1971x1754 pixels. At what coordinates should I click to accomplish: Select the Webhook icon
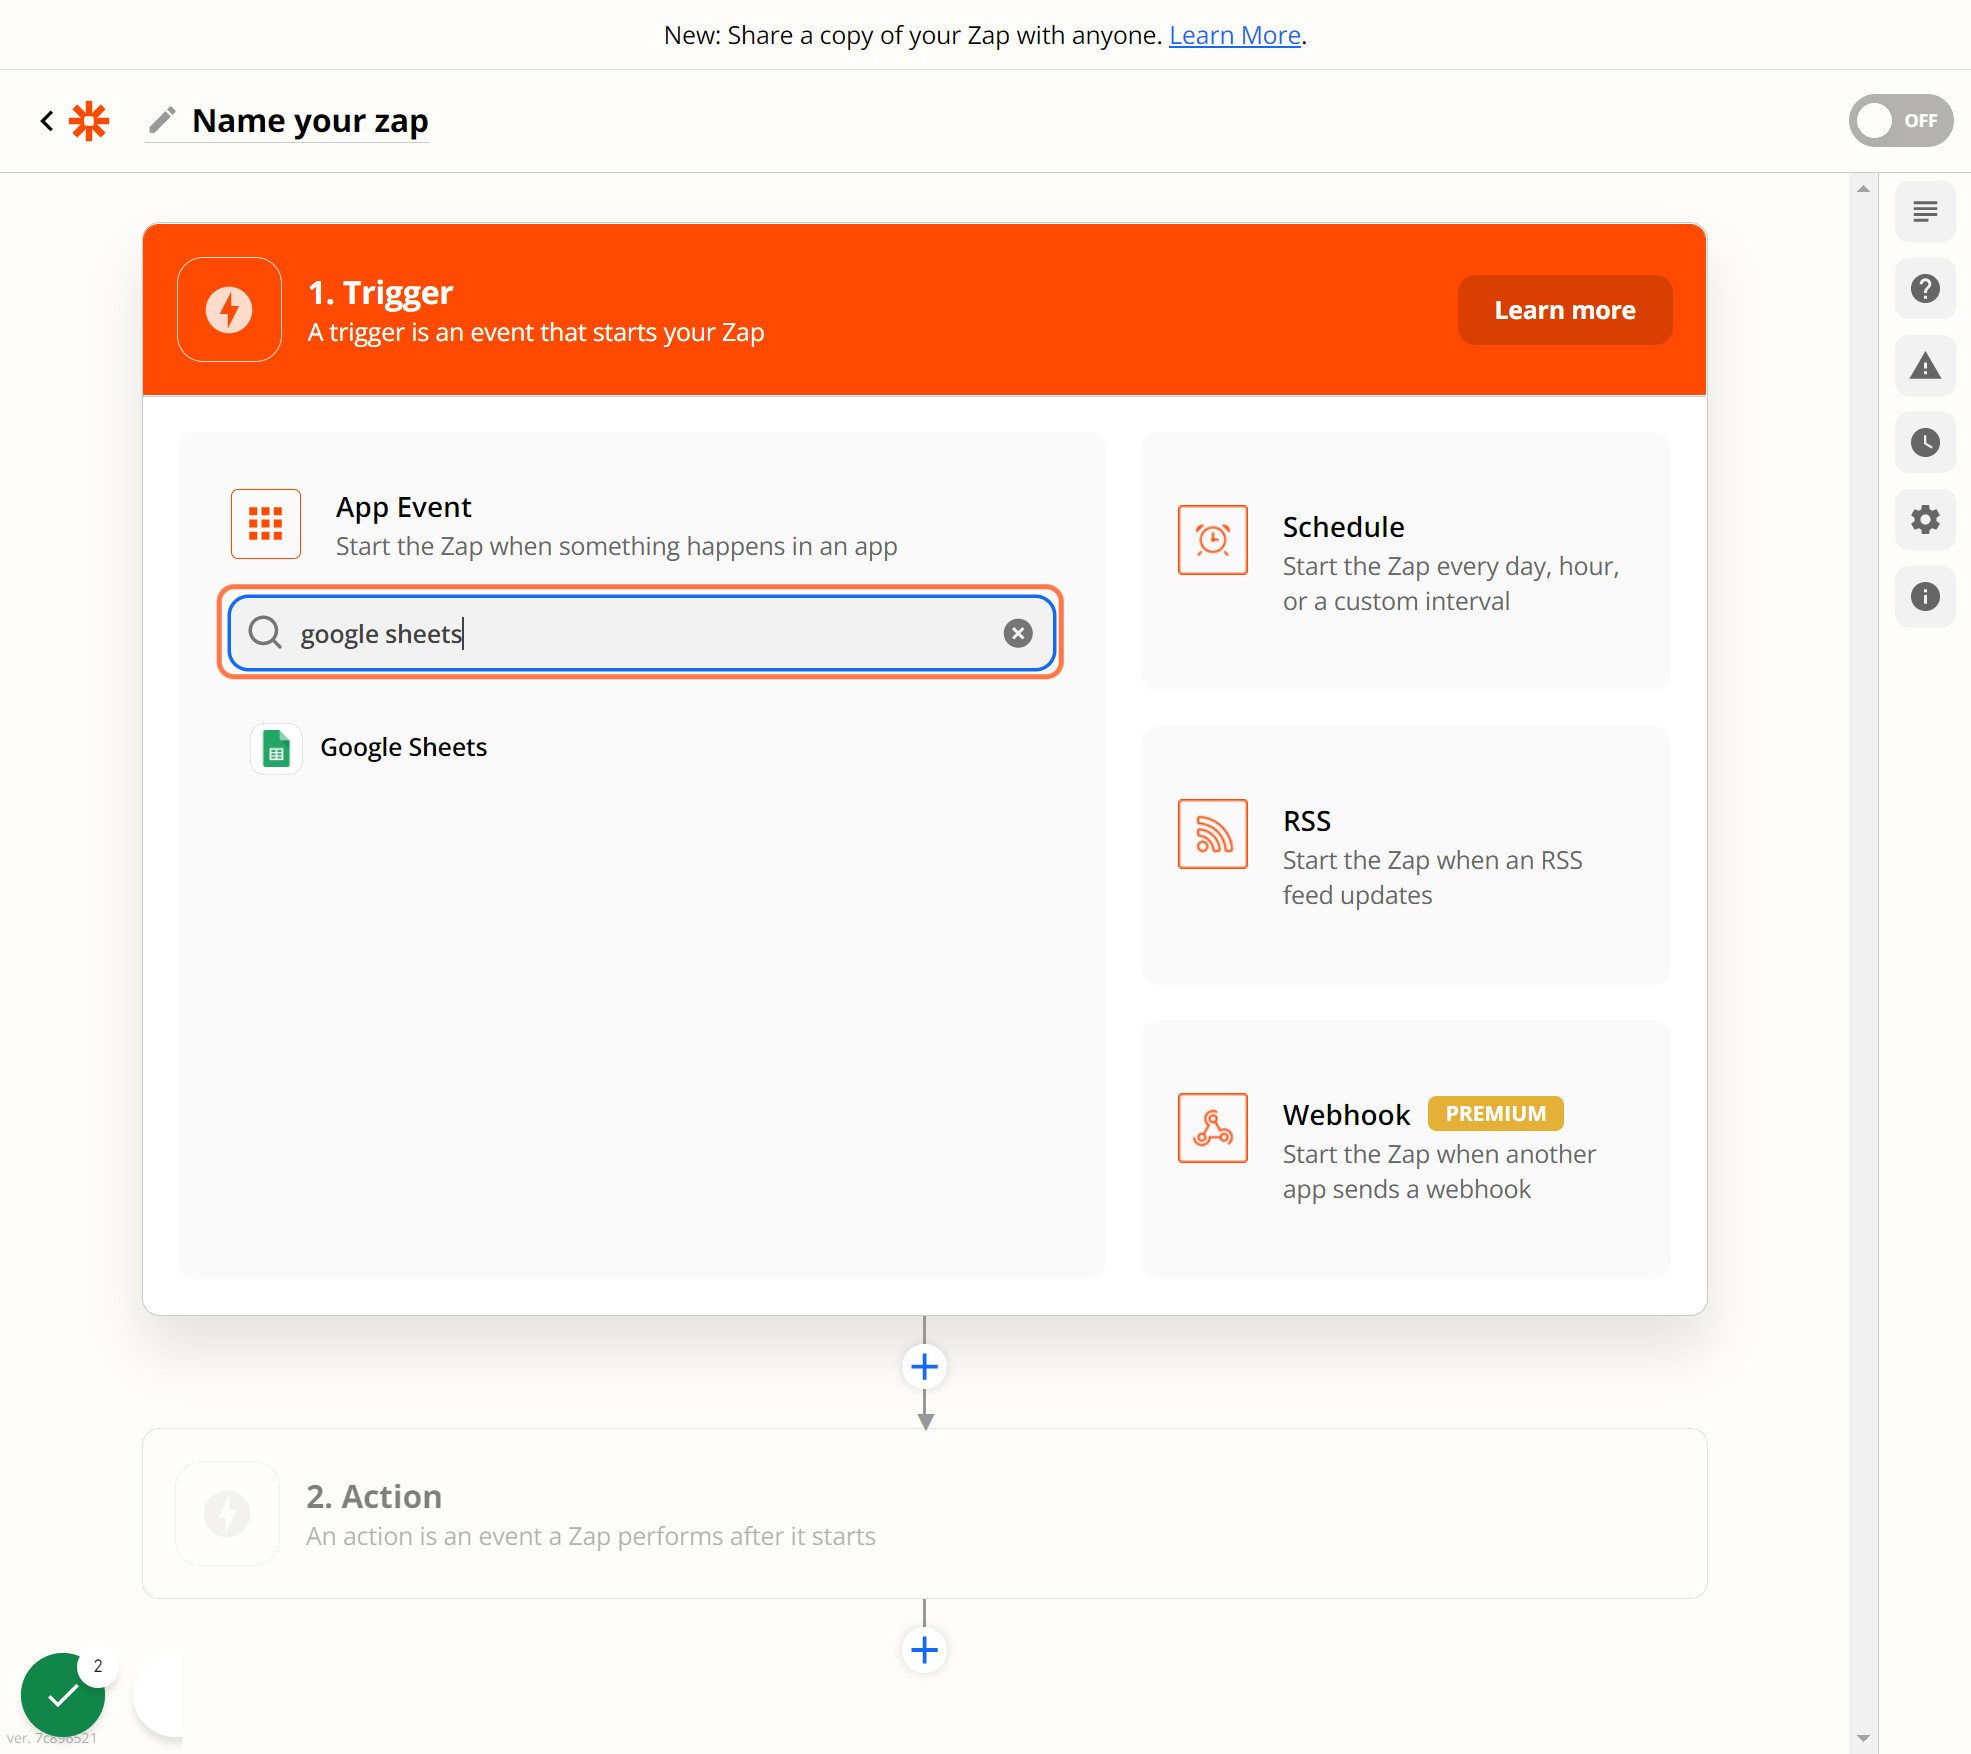pos(1212,1128)
